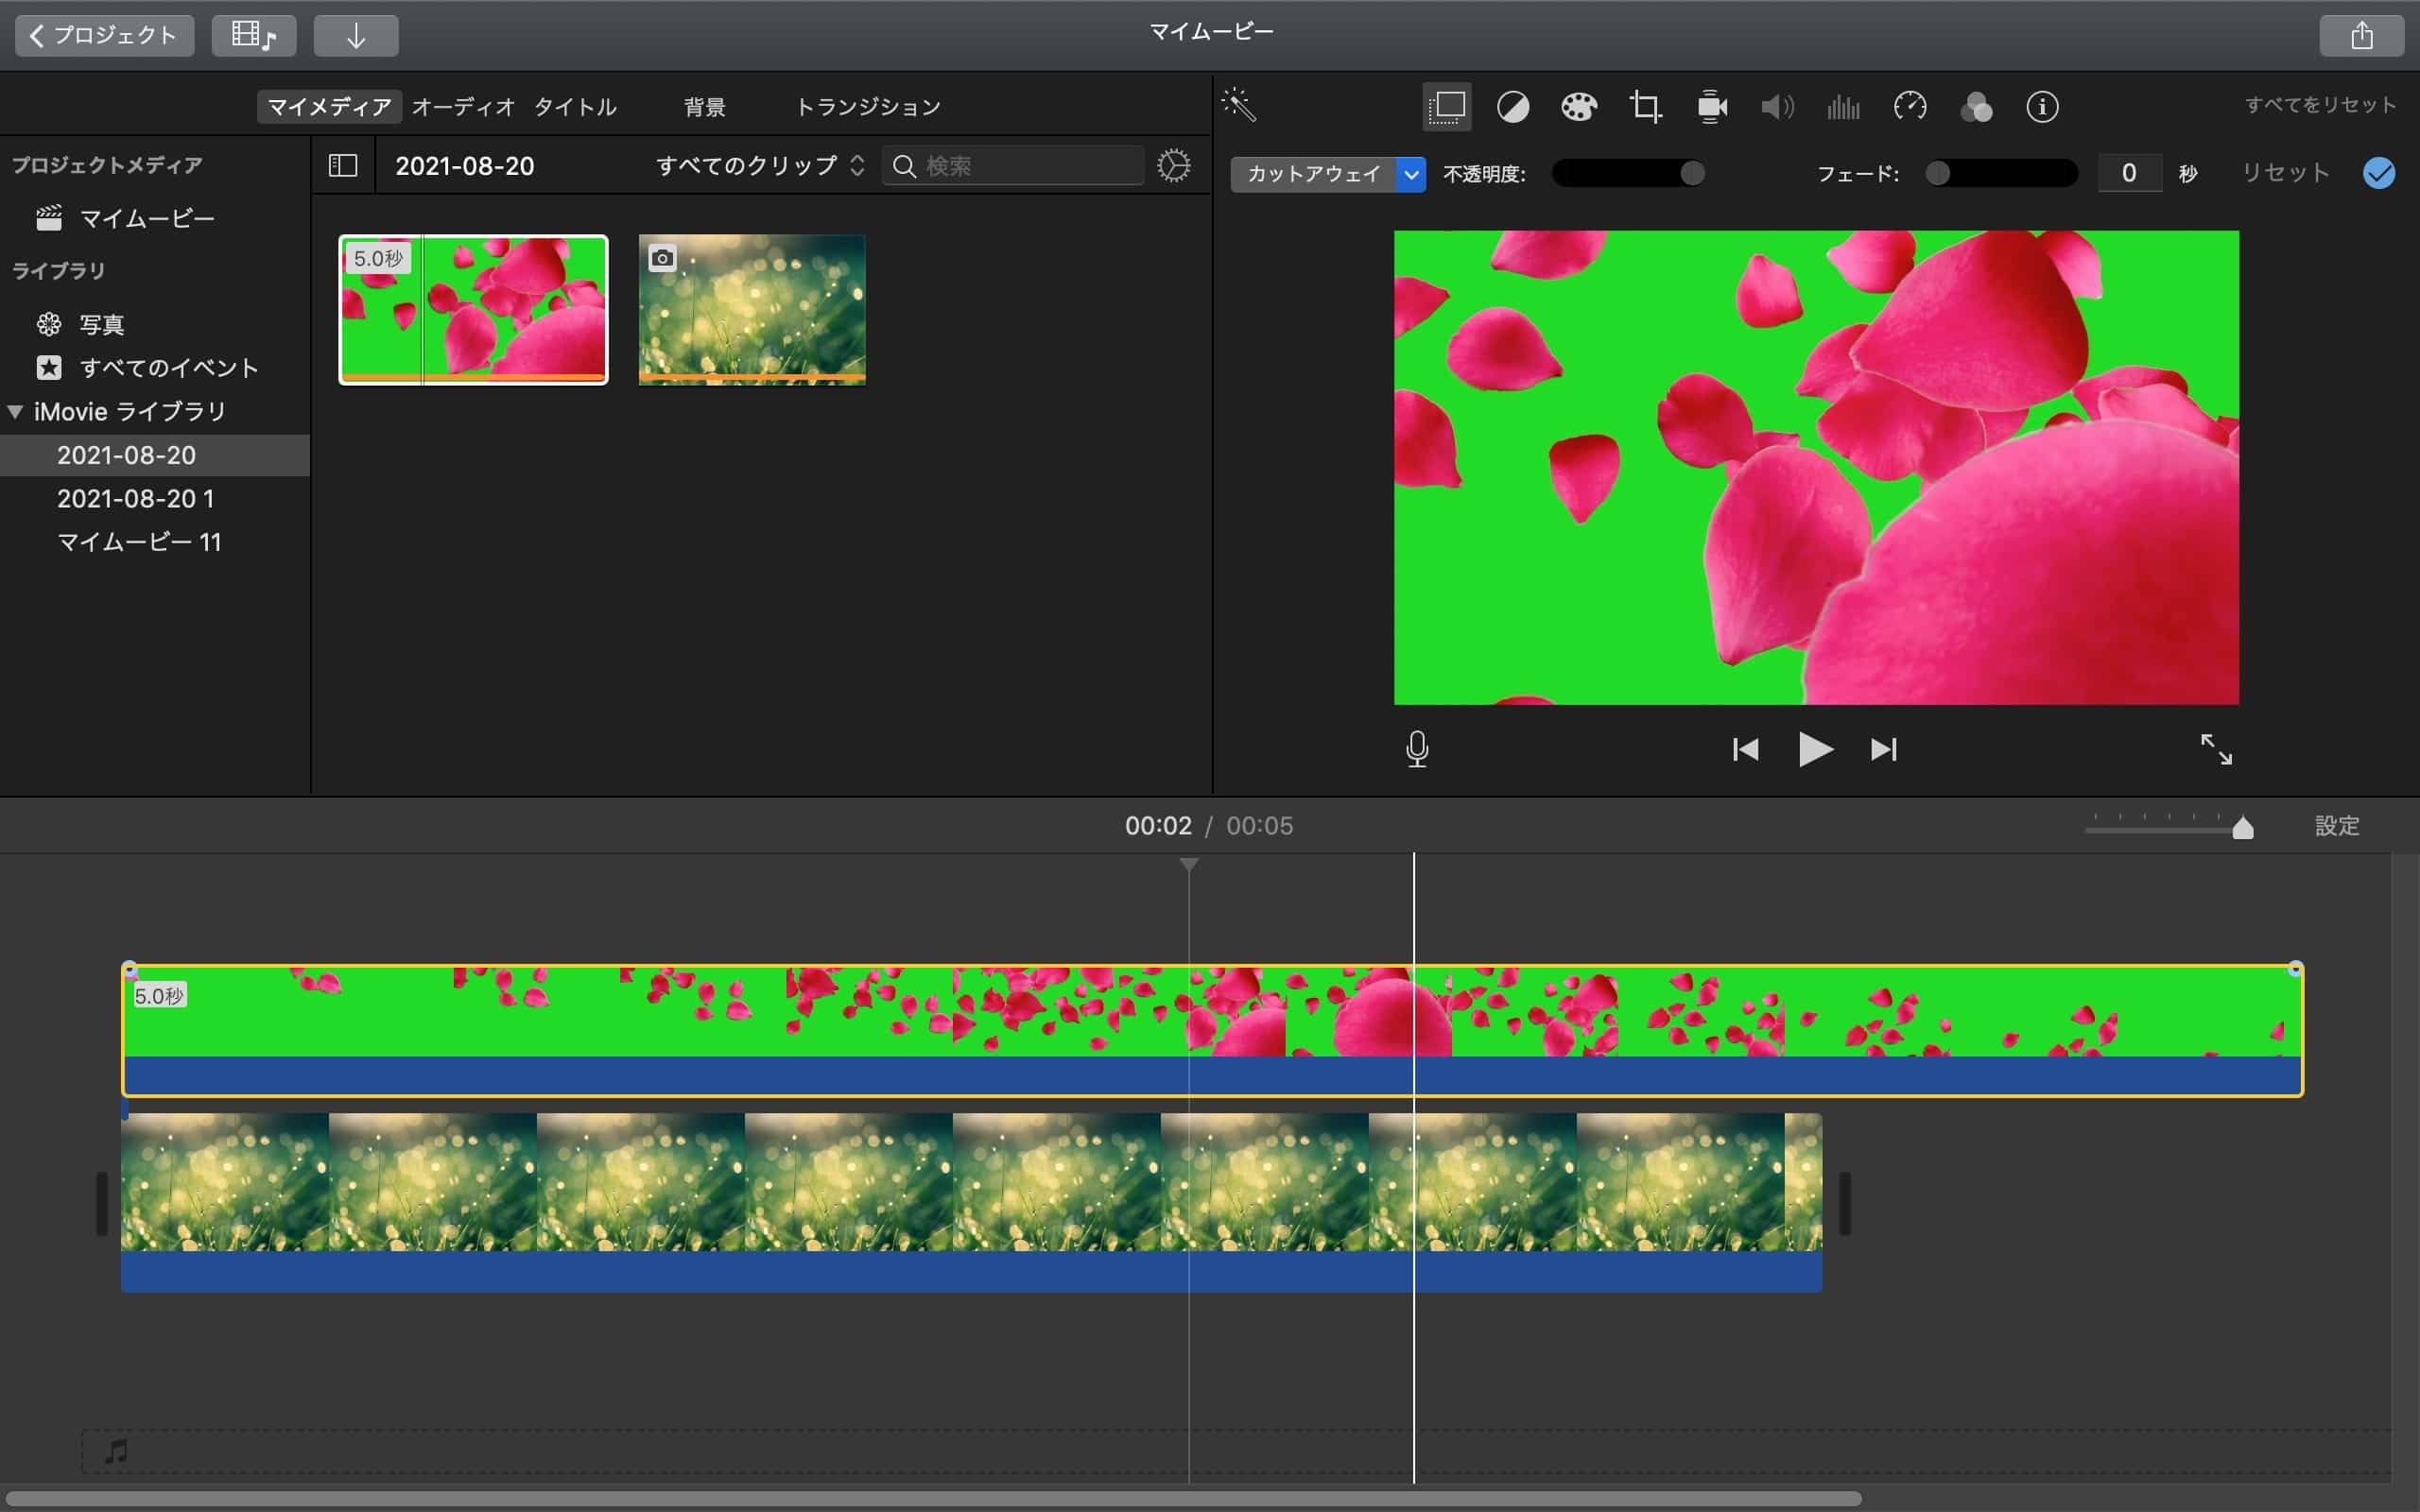Go back to プロジェクト list
The image size is (2420, 1512).
click(x=104, y=36)
